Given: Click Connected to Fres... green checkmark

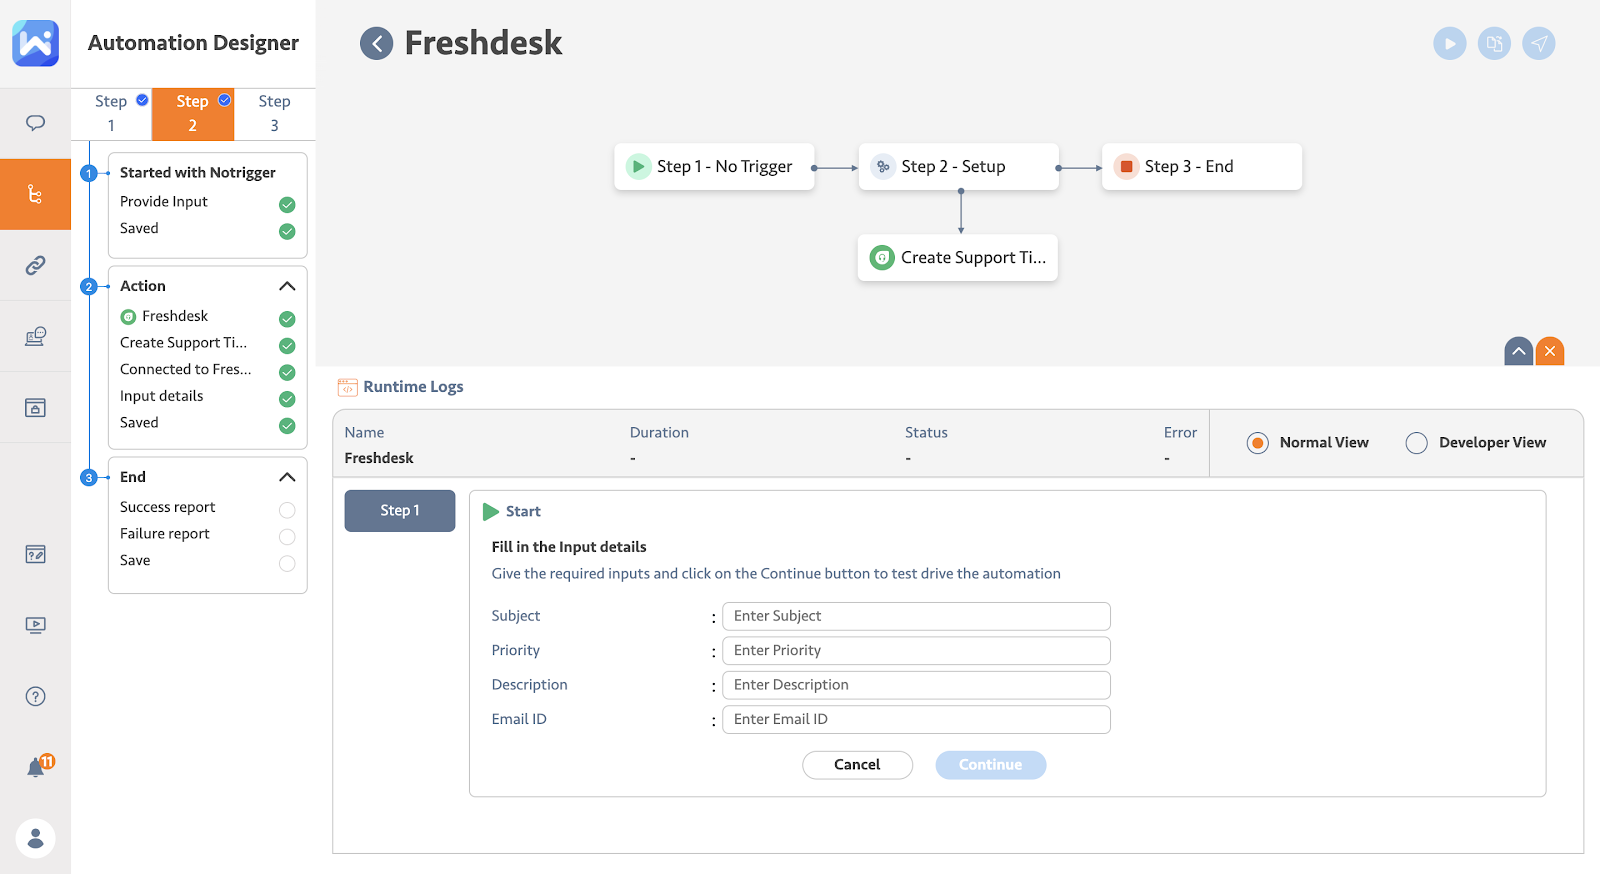Looking at the screenshot, I should [x=287, y=372].
